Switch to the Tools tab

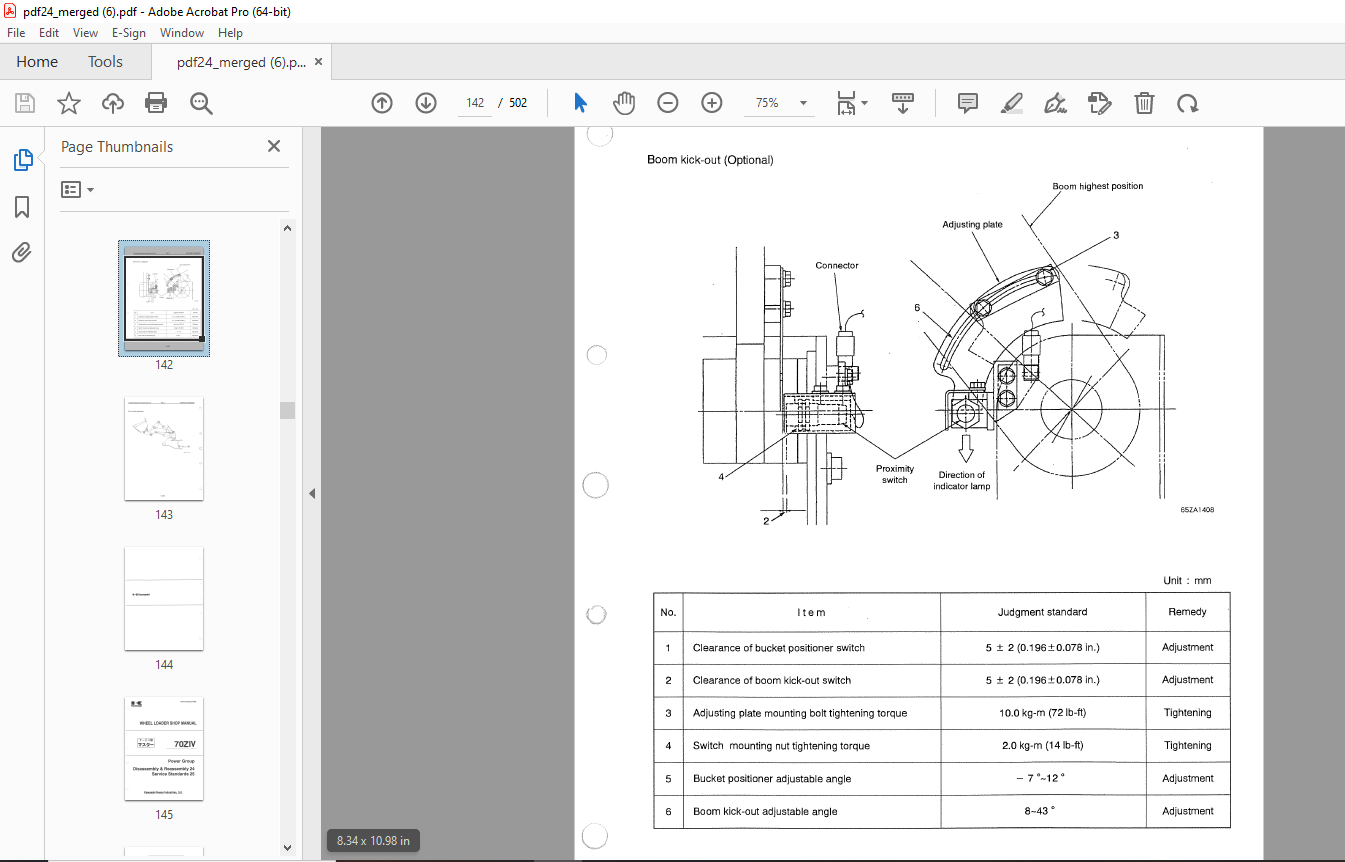point(105,62)
